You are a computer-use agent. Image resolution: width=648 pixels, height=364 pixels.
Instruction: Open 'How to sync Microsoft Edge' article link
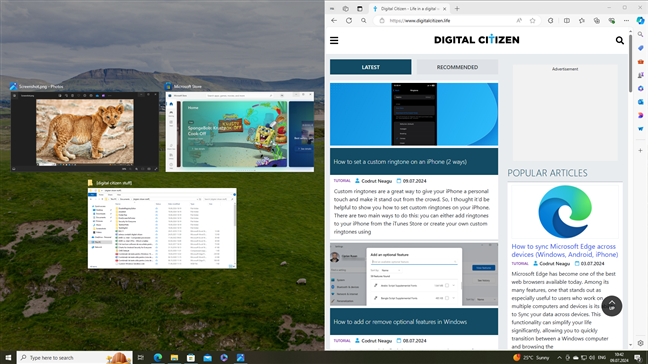565,250
